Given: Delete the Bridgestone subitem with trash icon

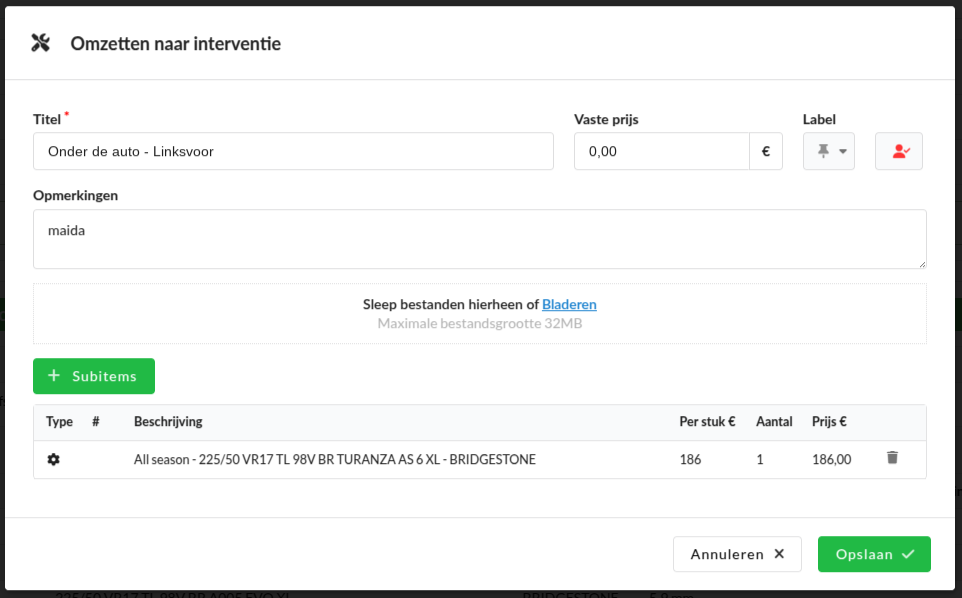Looking at the screenshot, I should [x=892, y=458].
